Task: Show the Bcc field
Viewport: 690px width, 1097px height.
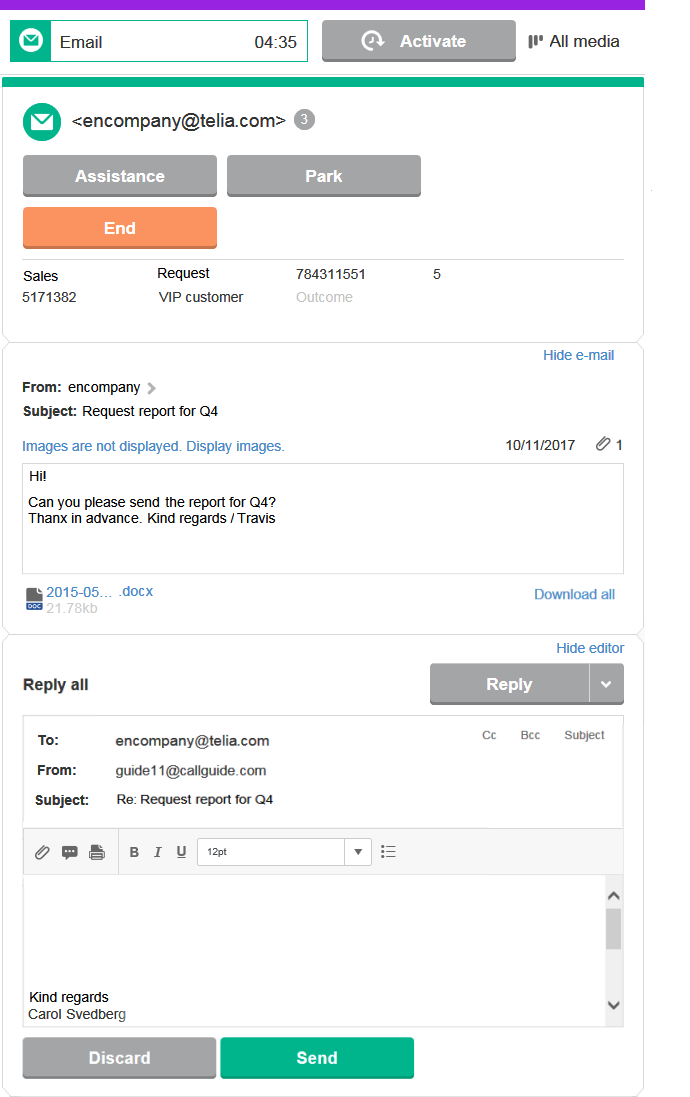Action: click(530, 735)
